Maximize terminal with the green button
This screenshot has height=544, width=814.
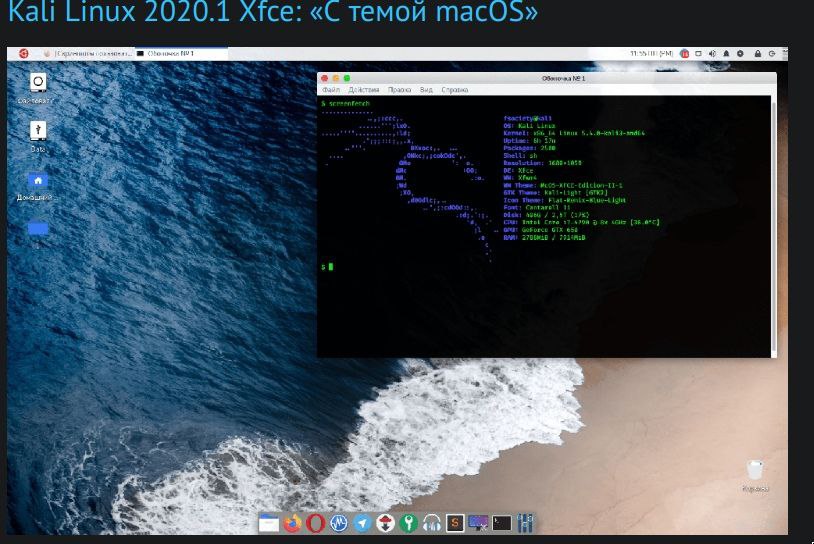pos(347,78)
